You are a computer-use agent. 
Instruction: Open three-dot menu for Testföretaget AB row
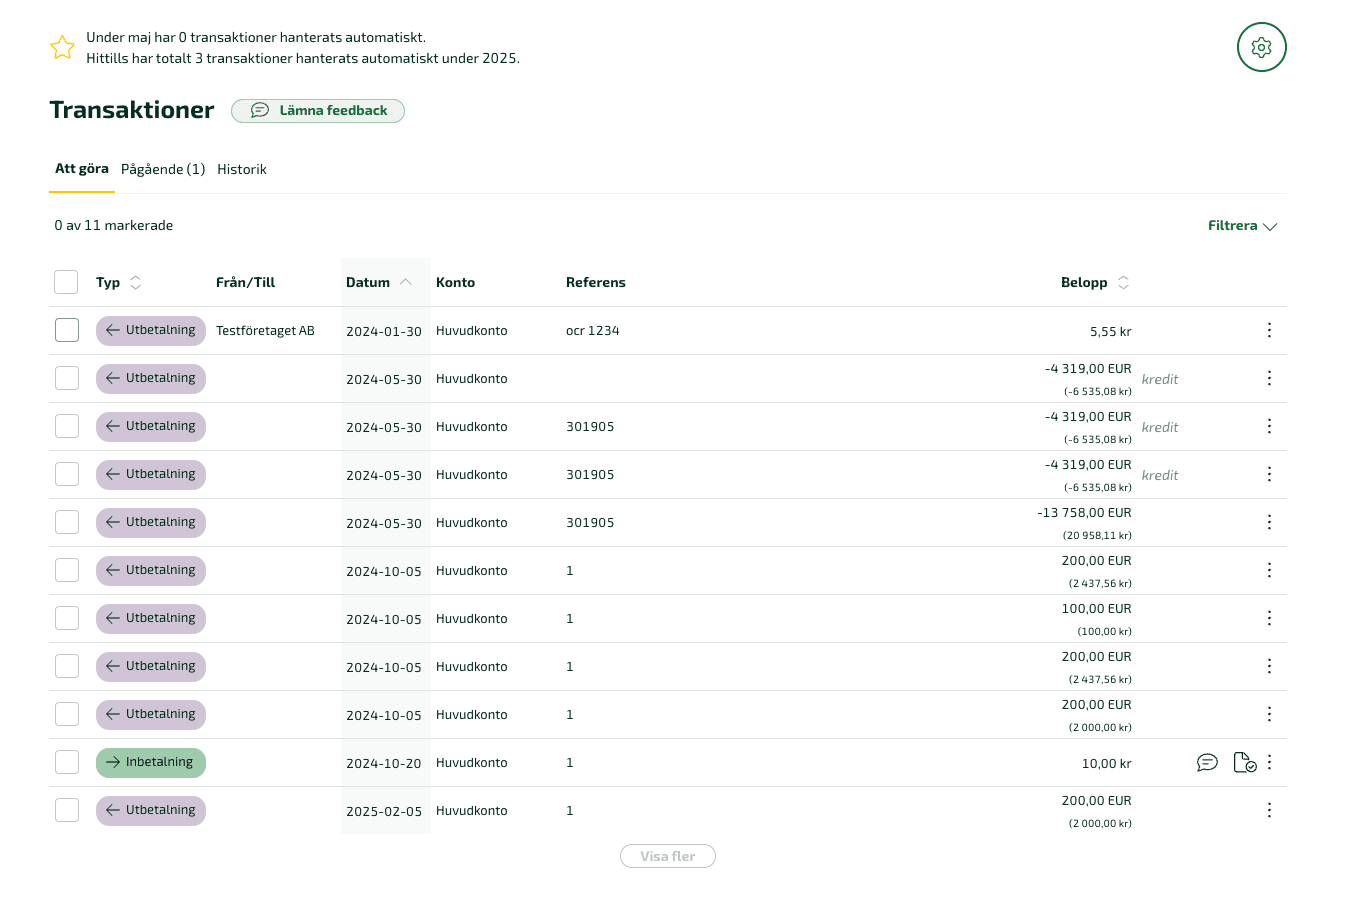(1269, 330)
